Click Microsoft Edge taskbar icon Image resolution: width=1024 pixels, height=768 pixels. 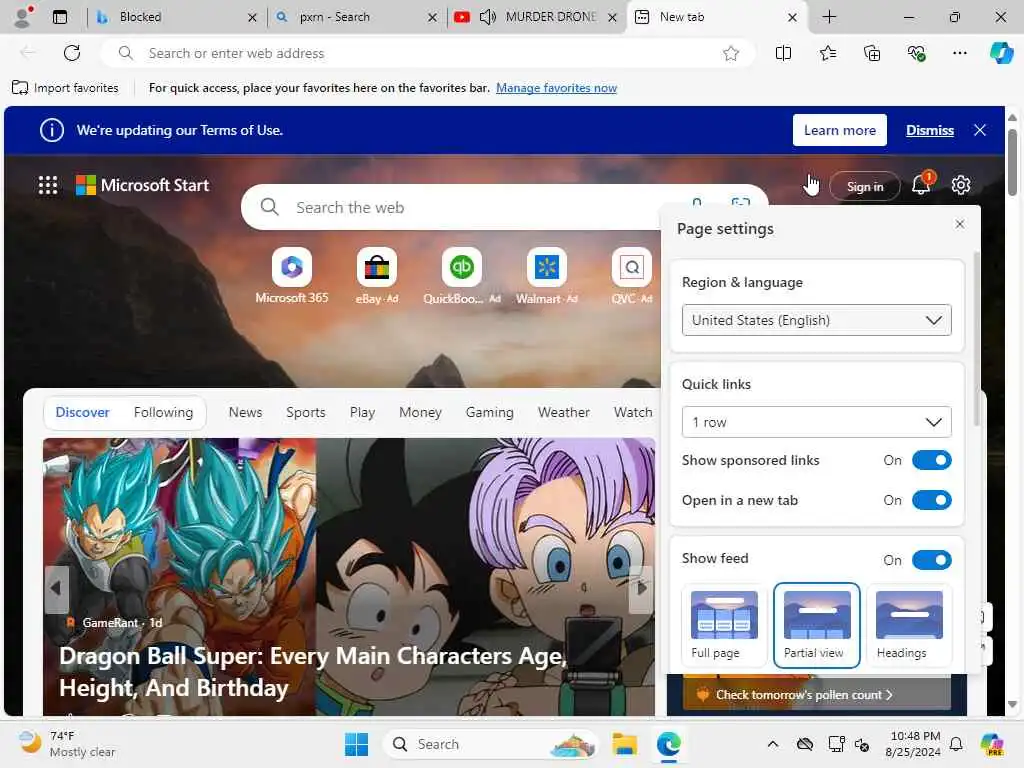(669, 744)
